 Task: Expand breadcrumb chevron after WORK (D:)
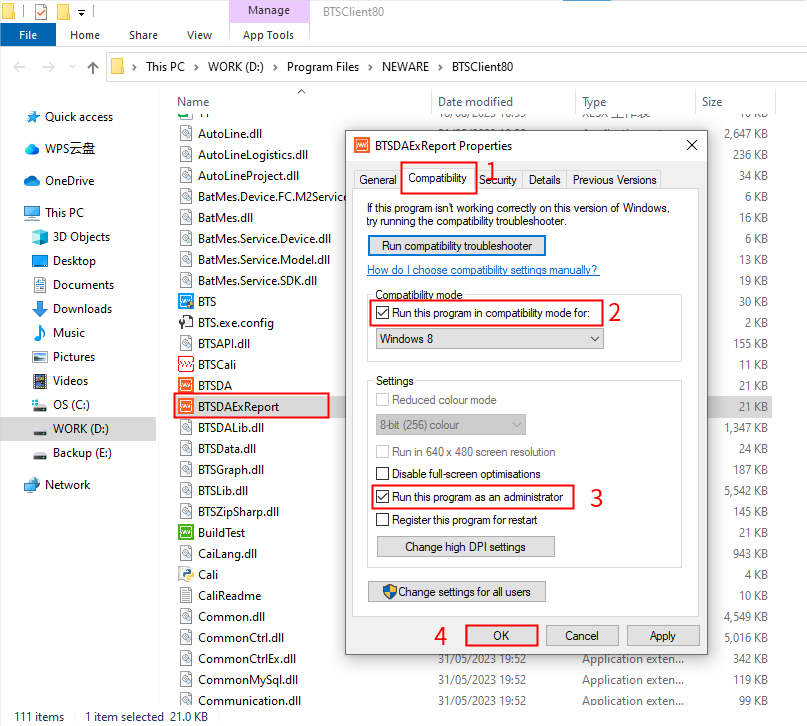tap(275, 67)
